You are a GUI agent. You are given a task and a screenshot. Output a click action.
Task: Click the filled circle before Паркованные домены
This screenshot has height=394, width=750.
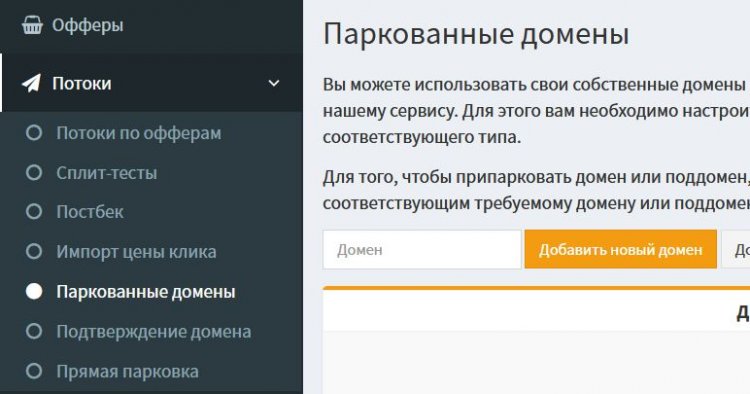click(34, 291)
